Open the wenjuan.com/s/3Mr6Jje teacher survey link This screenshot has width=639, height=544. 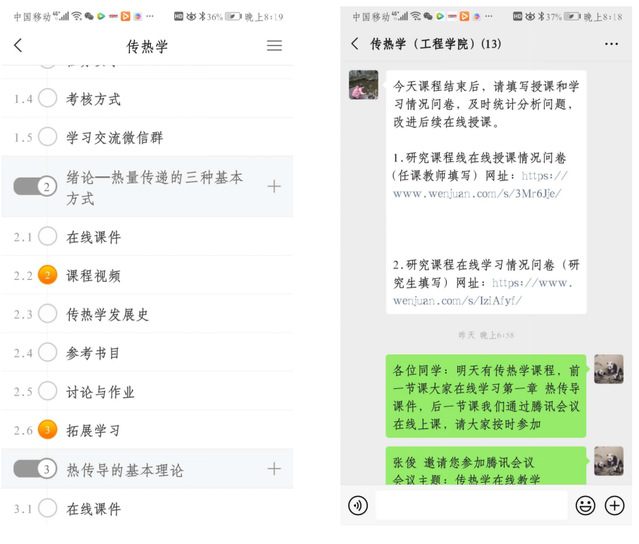(480, 185)
